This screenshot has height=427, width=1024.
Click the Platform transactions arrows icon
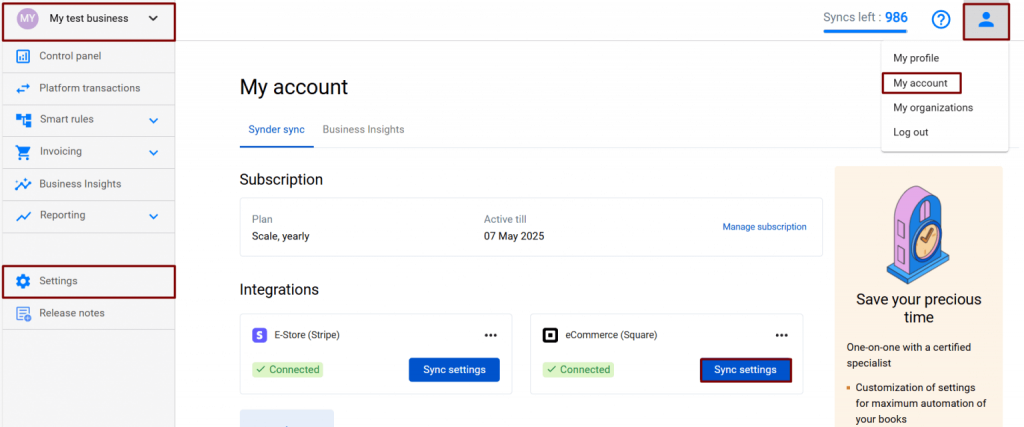coord(23,88)
